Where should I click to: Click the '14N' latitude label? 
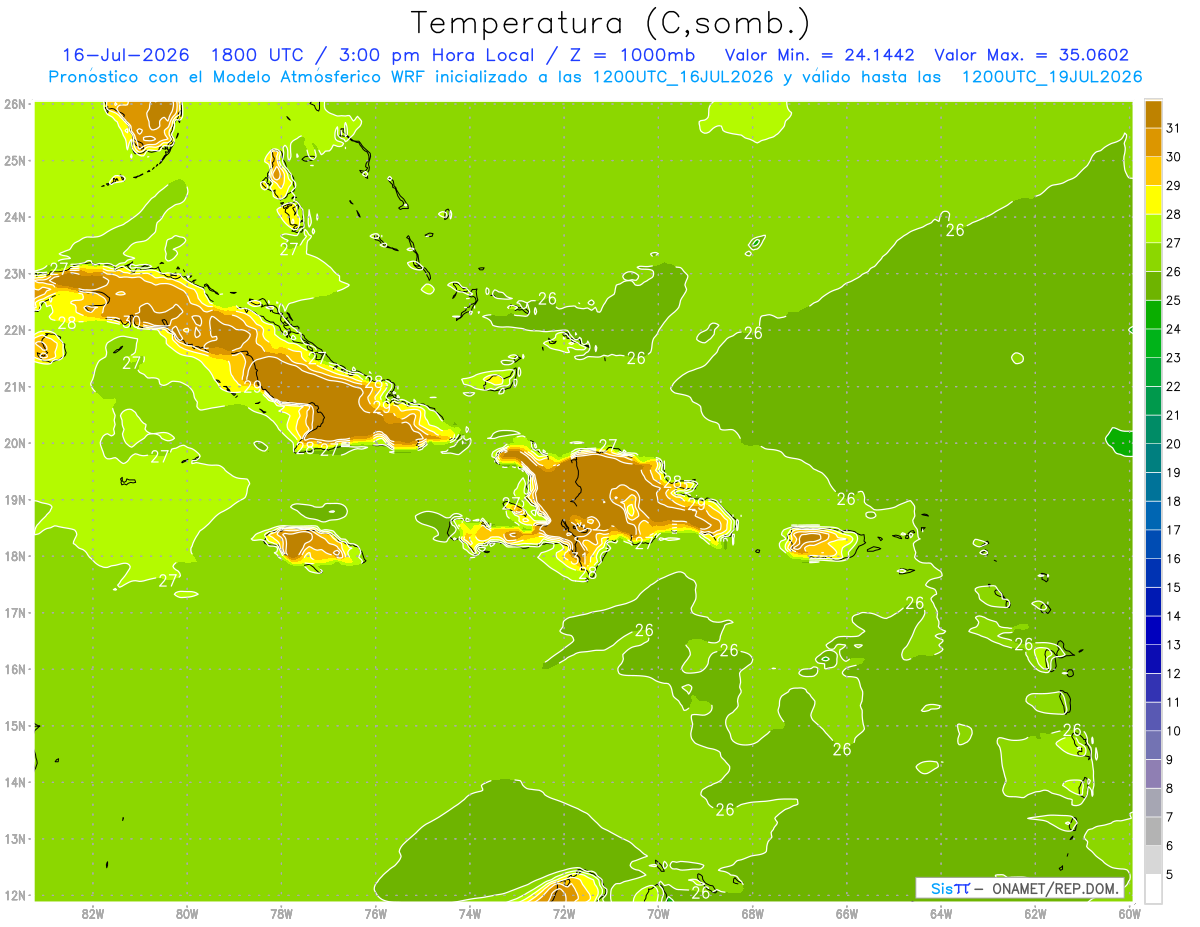(x=14, y=782)
